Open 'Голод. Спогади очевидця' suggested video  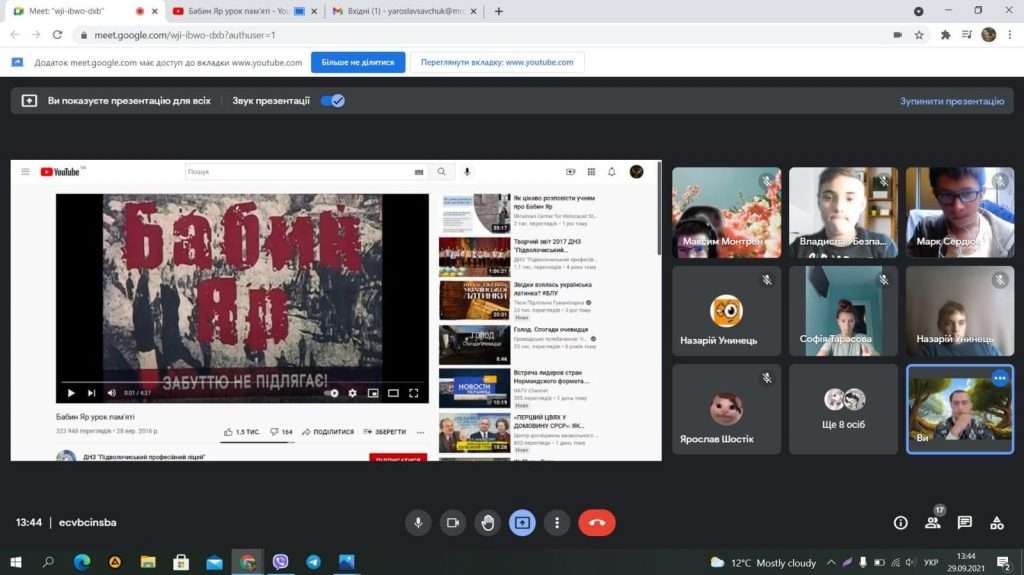coord(517,344)
